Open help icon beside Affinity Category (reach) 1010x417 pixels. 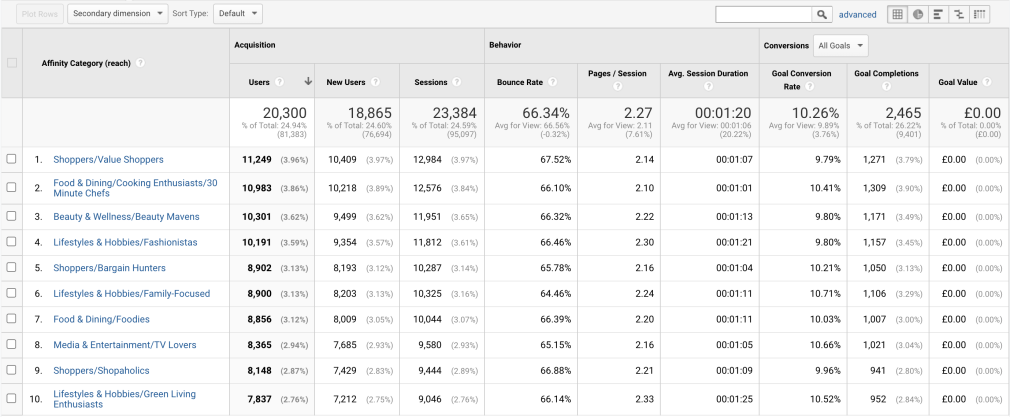pos(140,63)
